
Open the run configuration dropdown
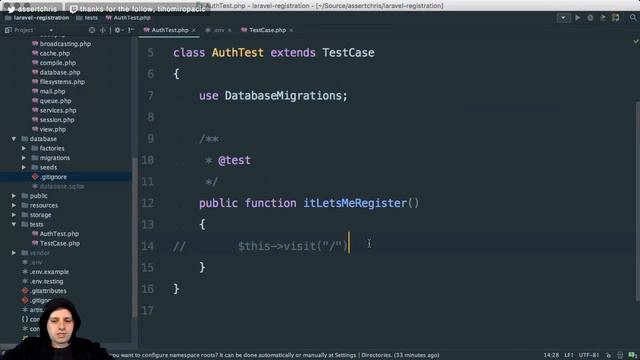click(563, 18)
